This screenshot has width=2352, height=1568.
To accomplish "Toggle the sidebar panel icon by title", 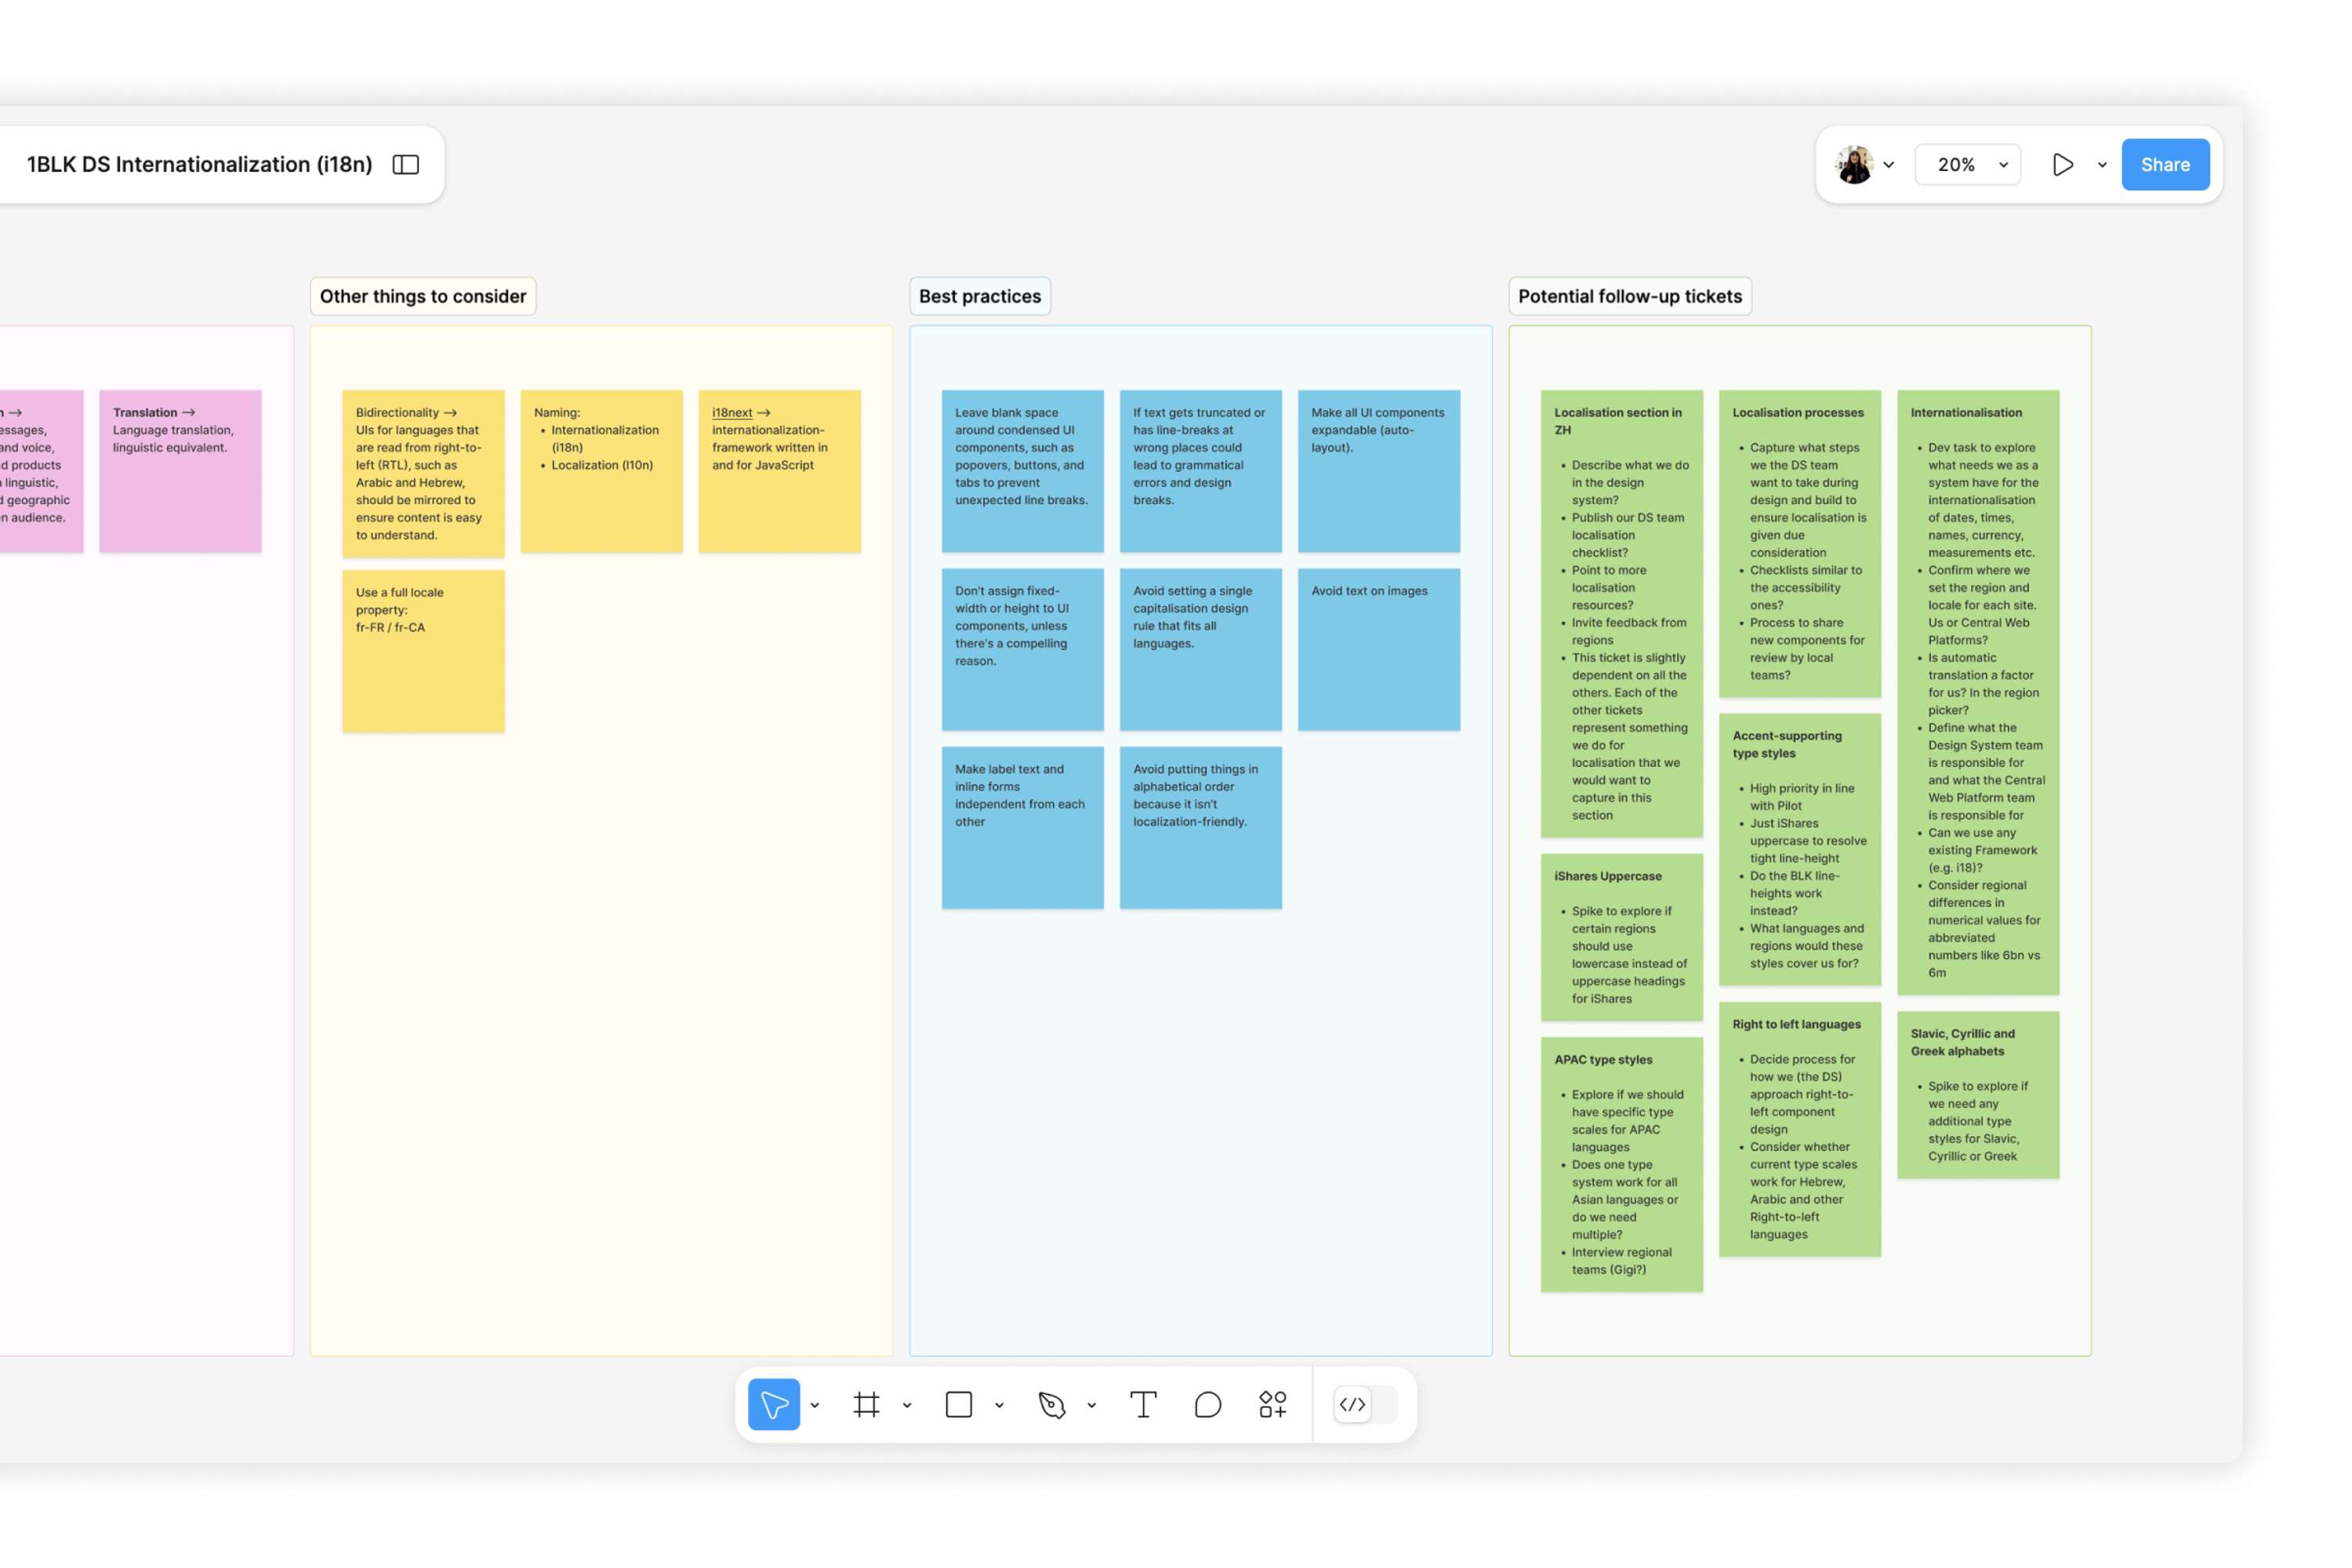I will (405, 164).
